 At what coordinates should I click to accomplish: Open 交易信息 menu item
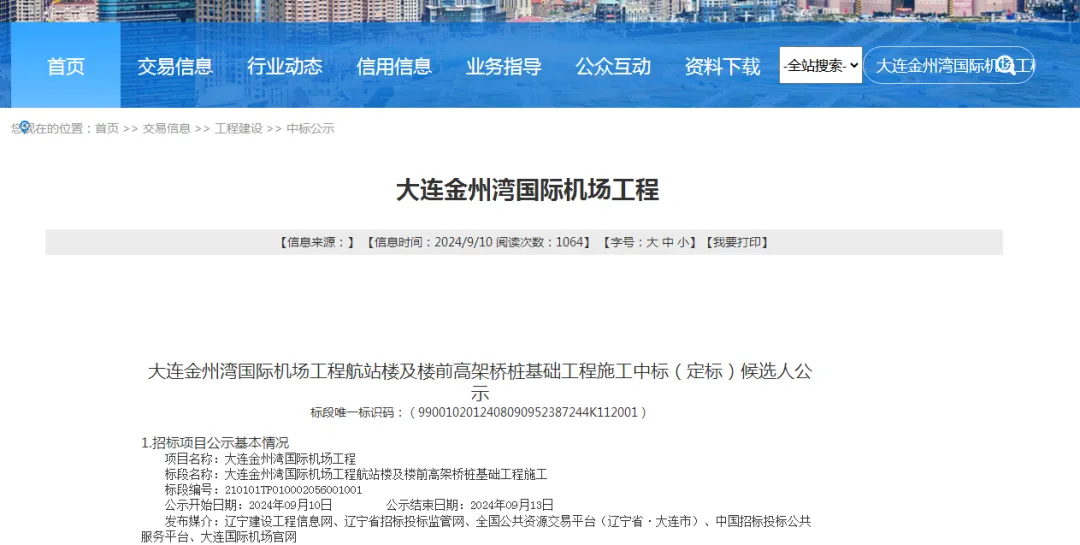tap(175, 66)
